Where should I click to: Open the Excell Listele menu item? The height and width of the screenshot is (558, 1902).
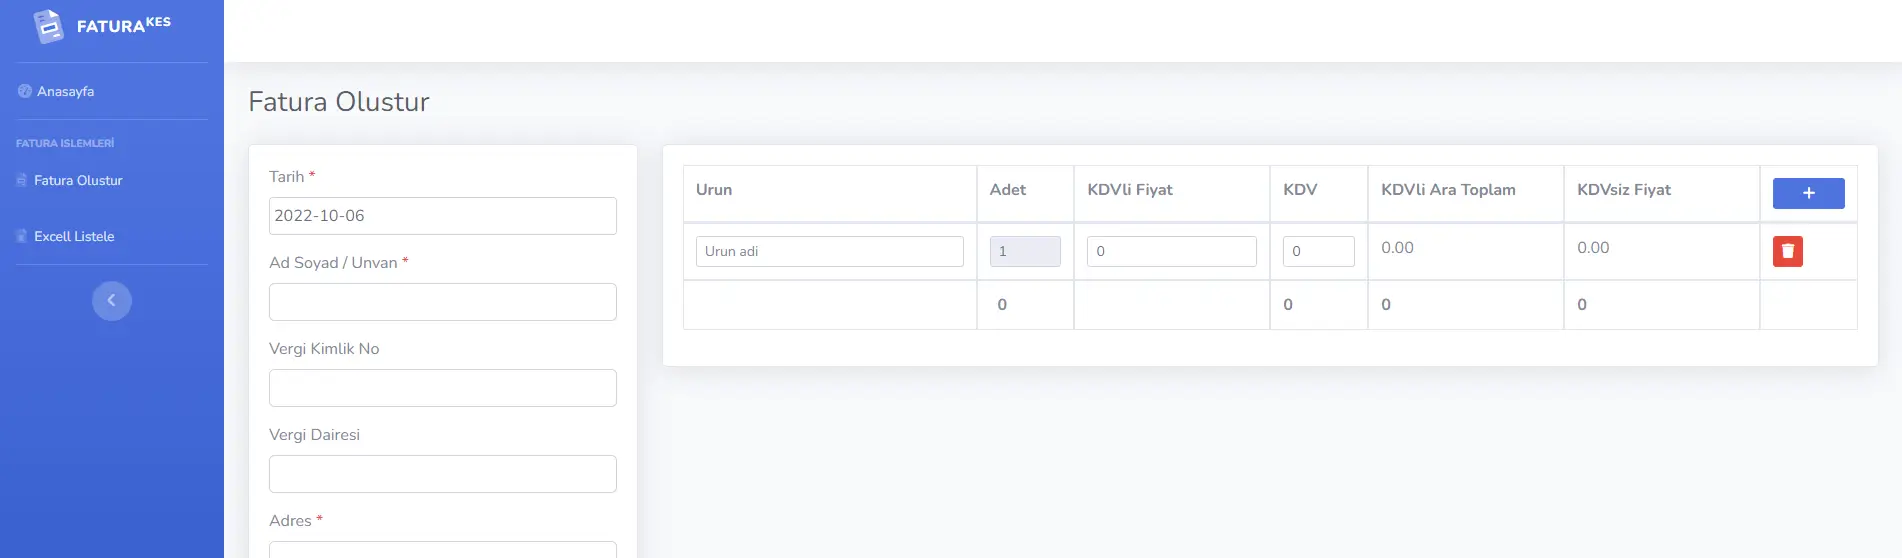[x=74, y=236]
